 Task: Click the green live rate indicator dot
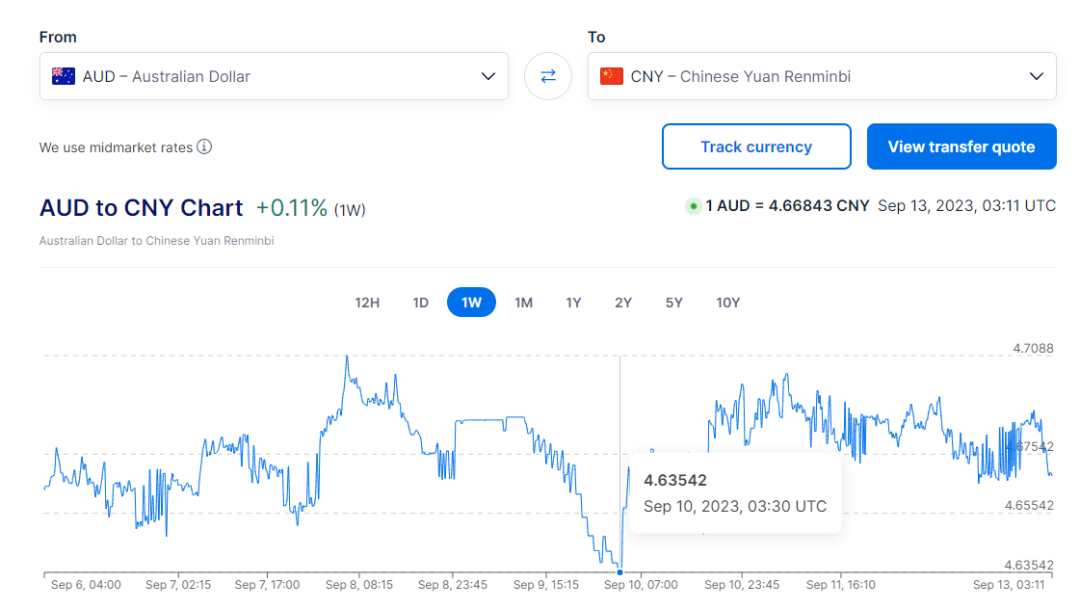point(692,206)
